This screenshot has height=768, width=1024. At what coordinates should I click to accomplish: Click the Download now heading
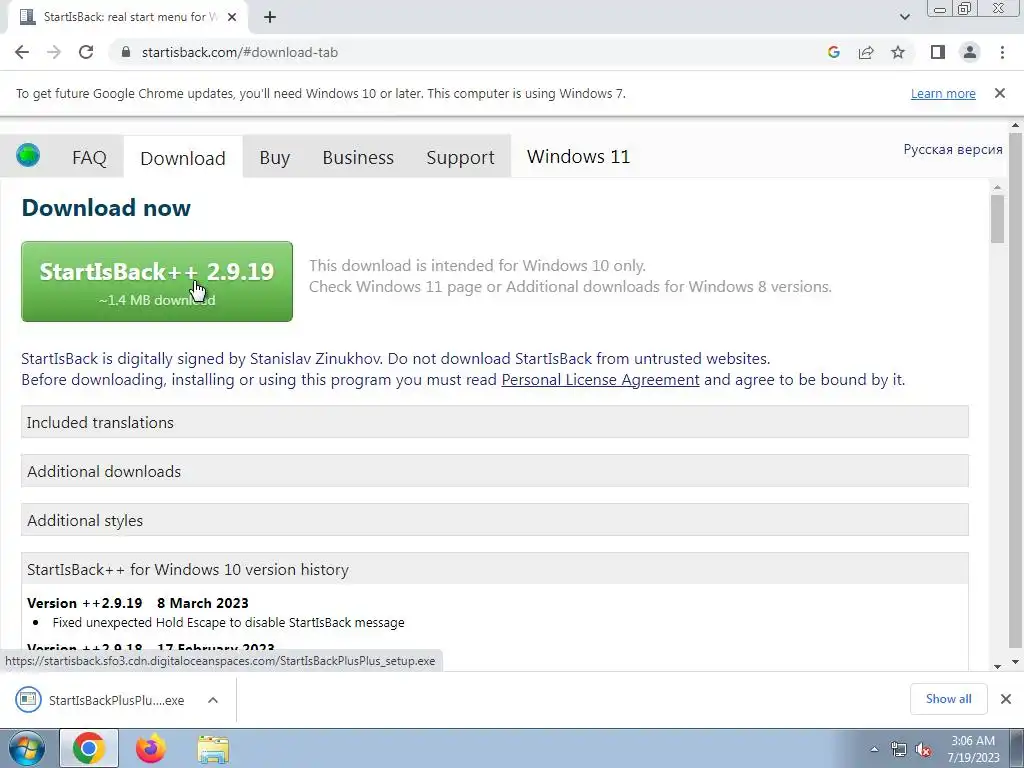[106, 208]
